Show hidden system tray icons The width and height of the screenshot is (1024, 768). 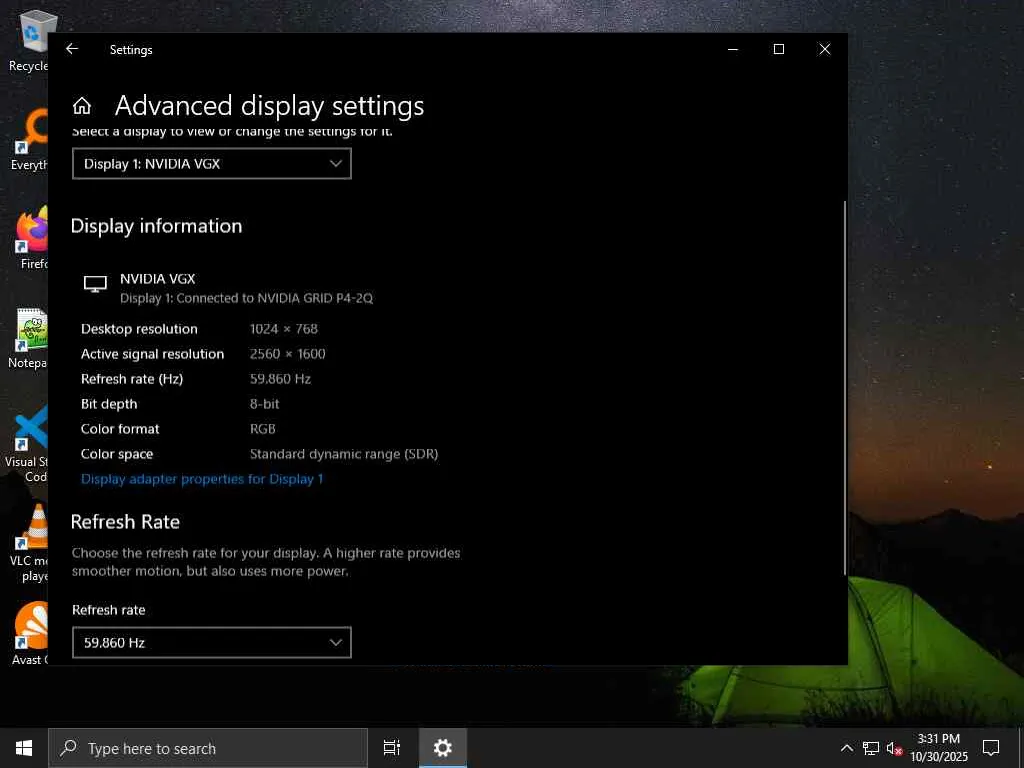[x=846, y=748]
